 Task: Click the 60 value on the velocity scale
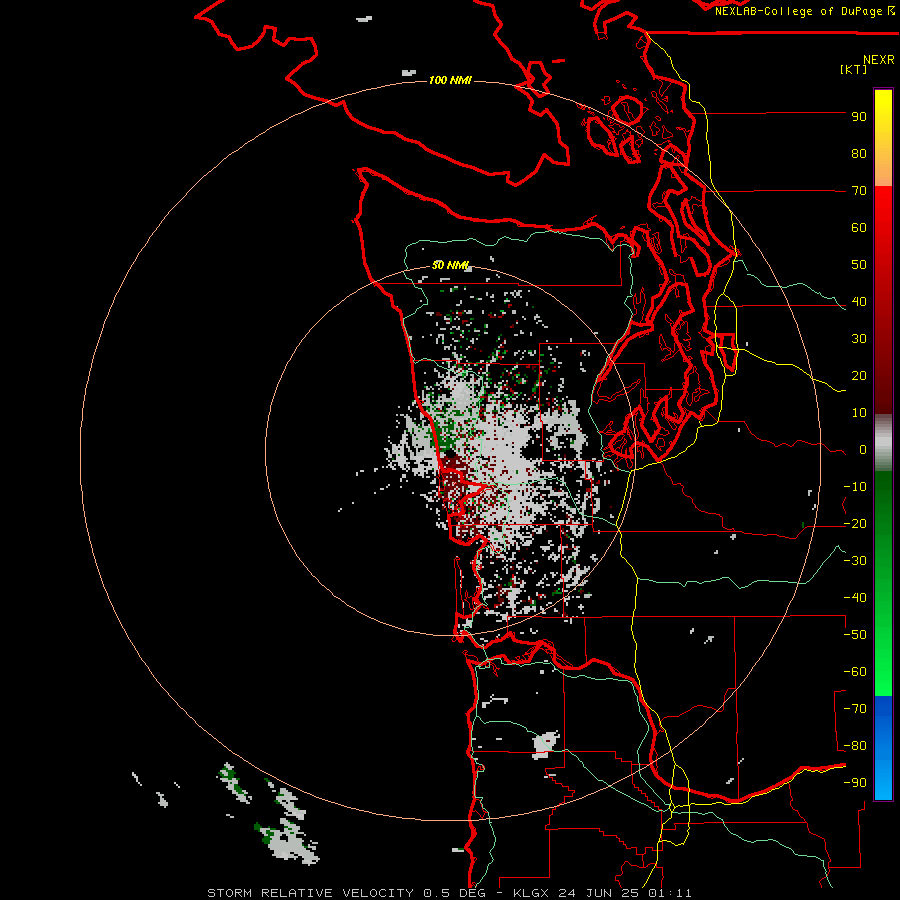pos(859,228)
